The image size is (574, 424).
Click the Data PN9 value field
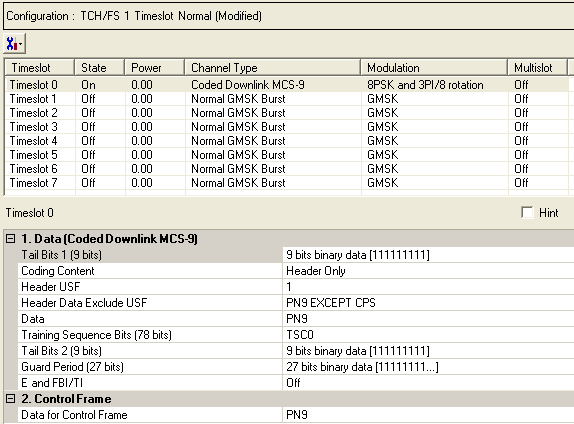click(428, 319)
